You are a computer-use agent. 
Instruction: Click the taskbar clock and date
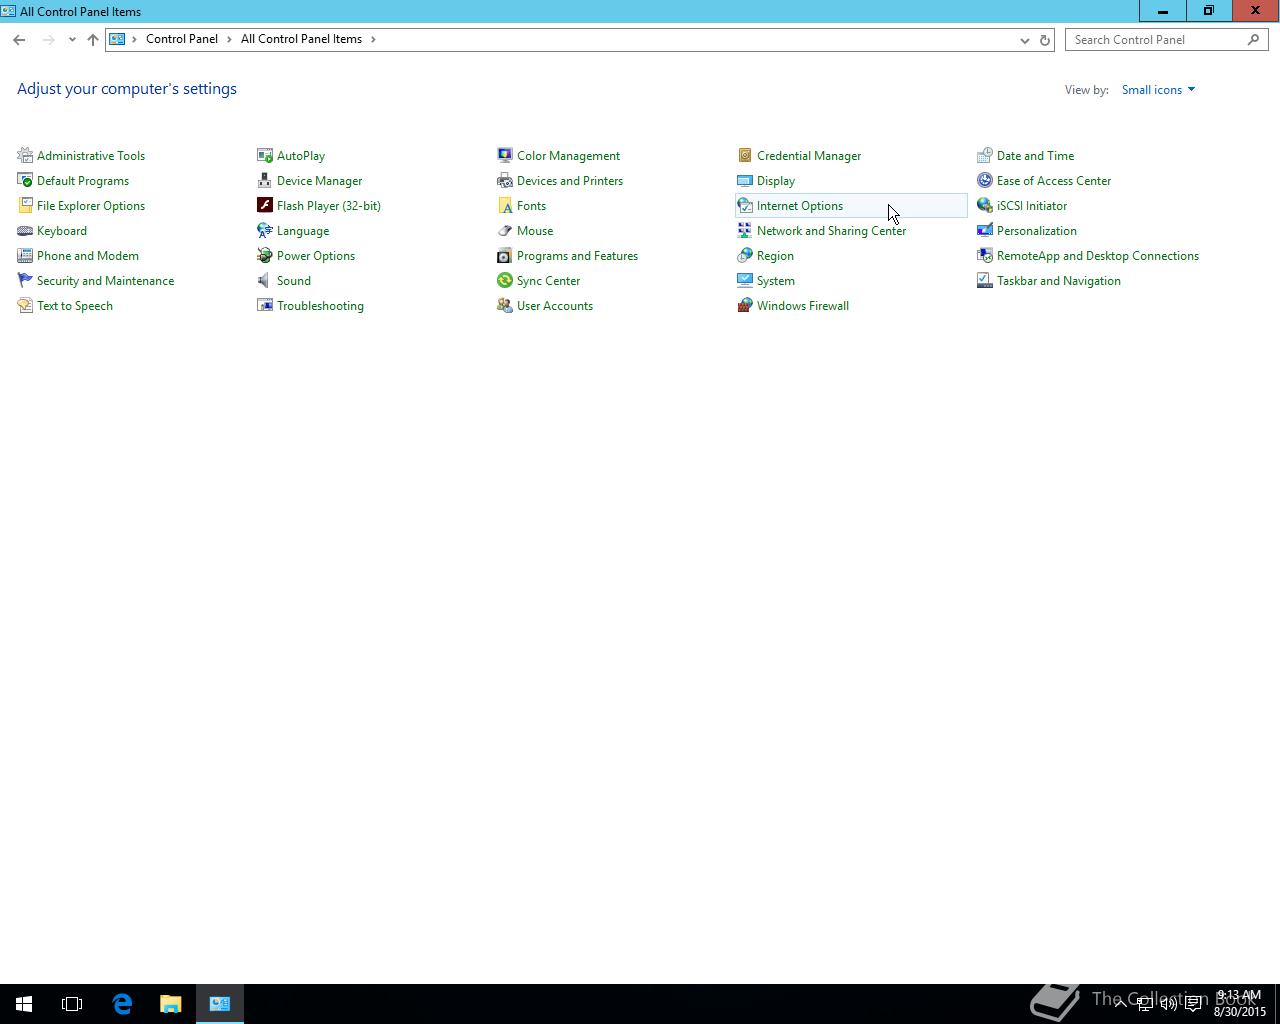tap(1240, 1004)
